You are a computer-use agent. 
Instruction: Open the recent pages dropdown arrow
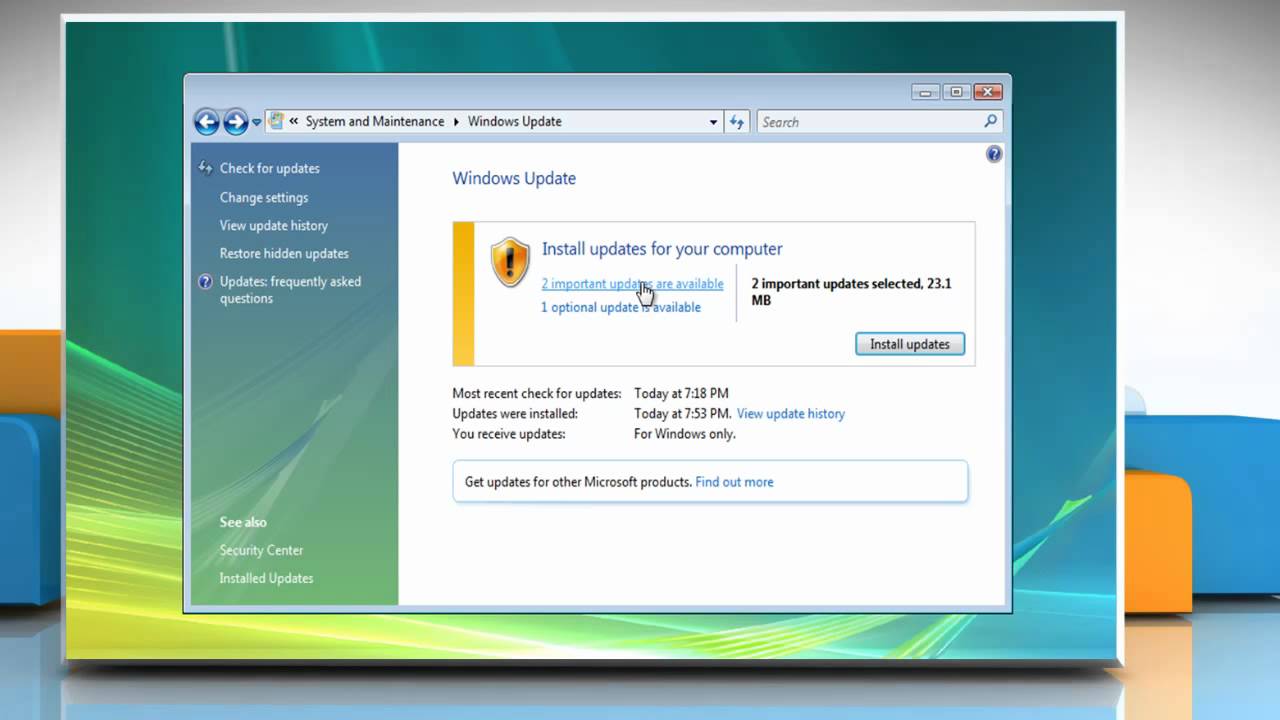(256, 122)
